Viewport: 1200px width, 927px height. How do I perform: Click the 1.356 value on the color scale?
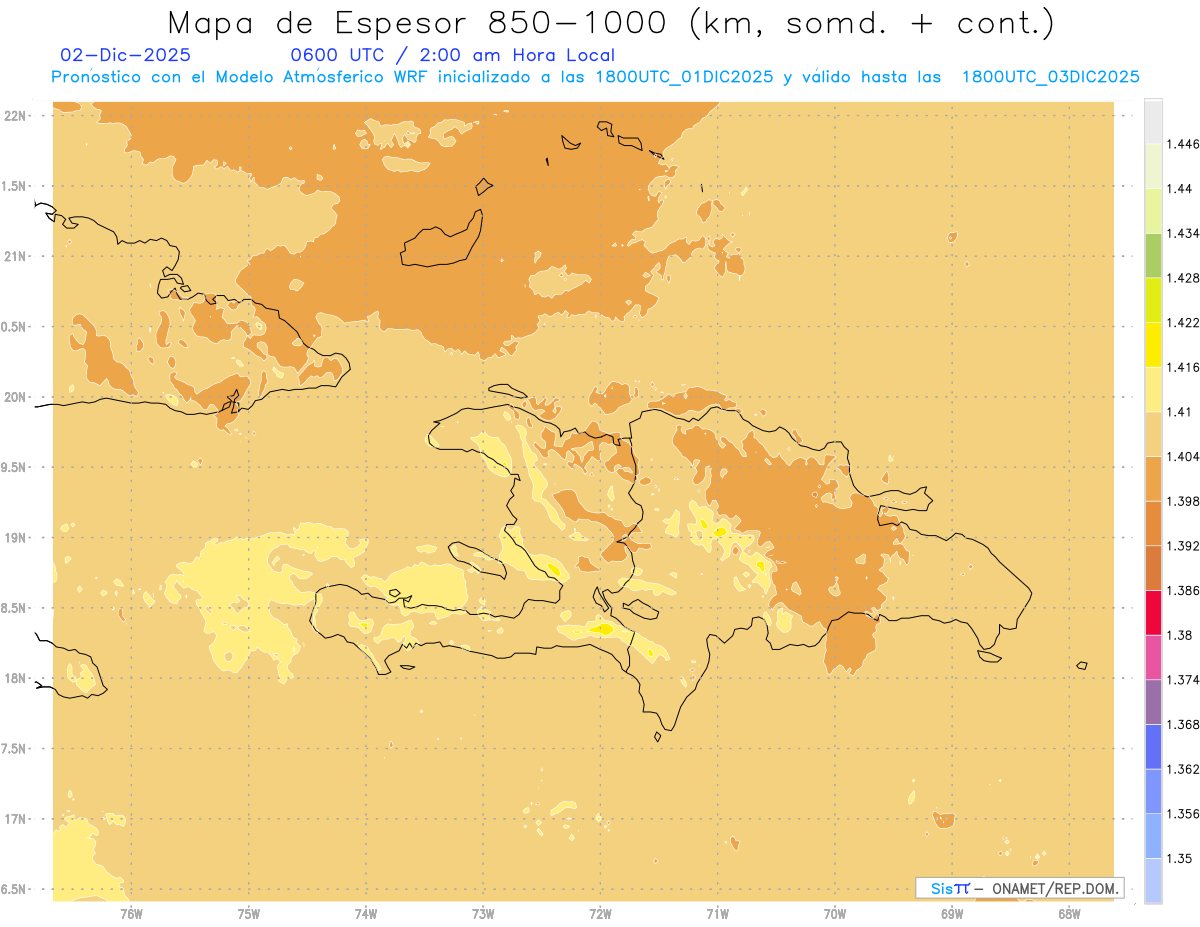tap(1183, 814)
